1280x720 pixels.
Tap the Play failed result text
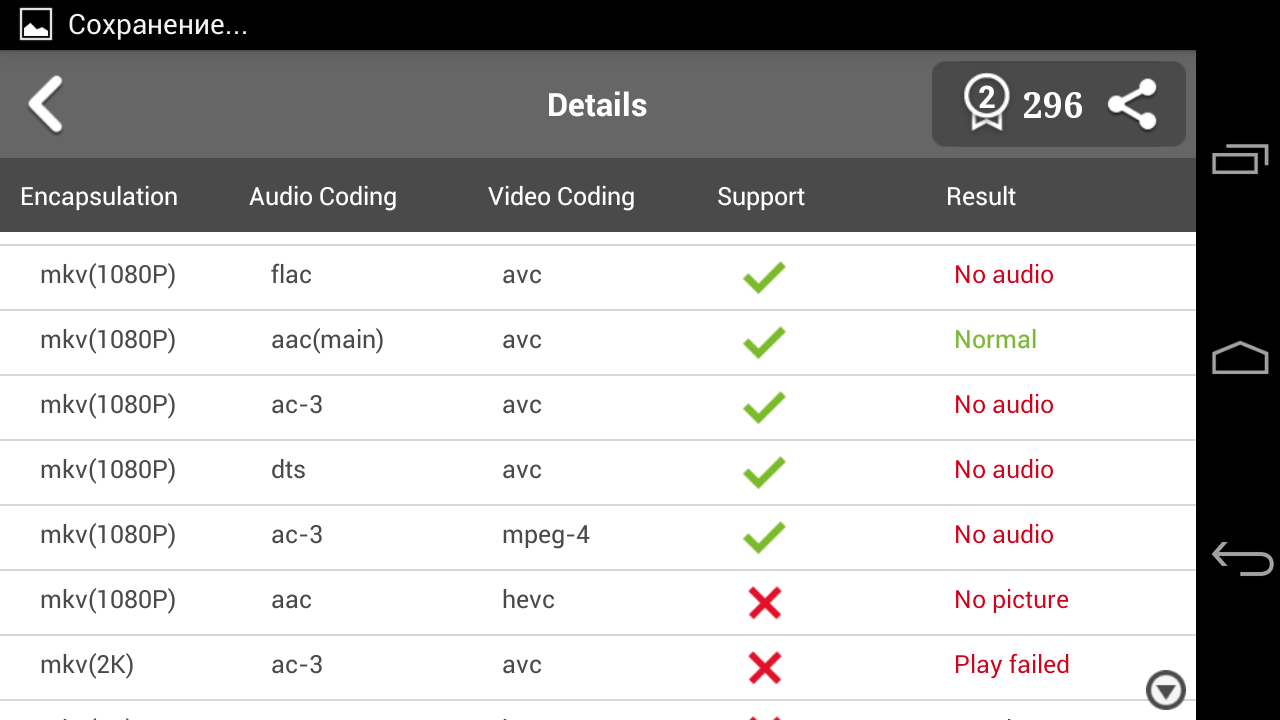pos(1011,665)
